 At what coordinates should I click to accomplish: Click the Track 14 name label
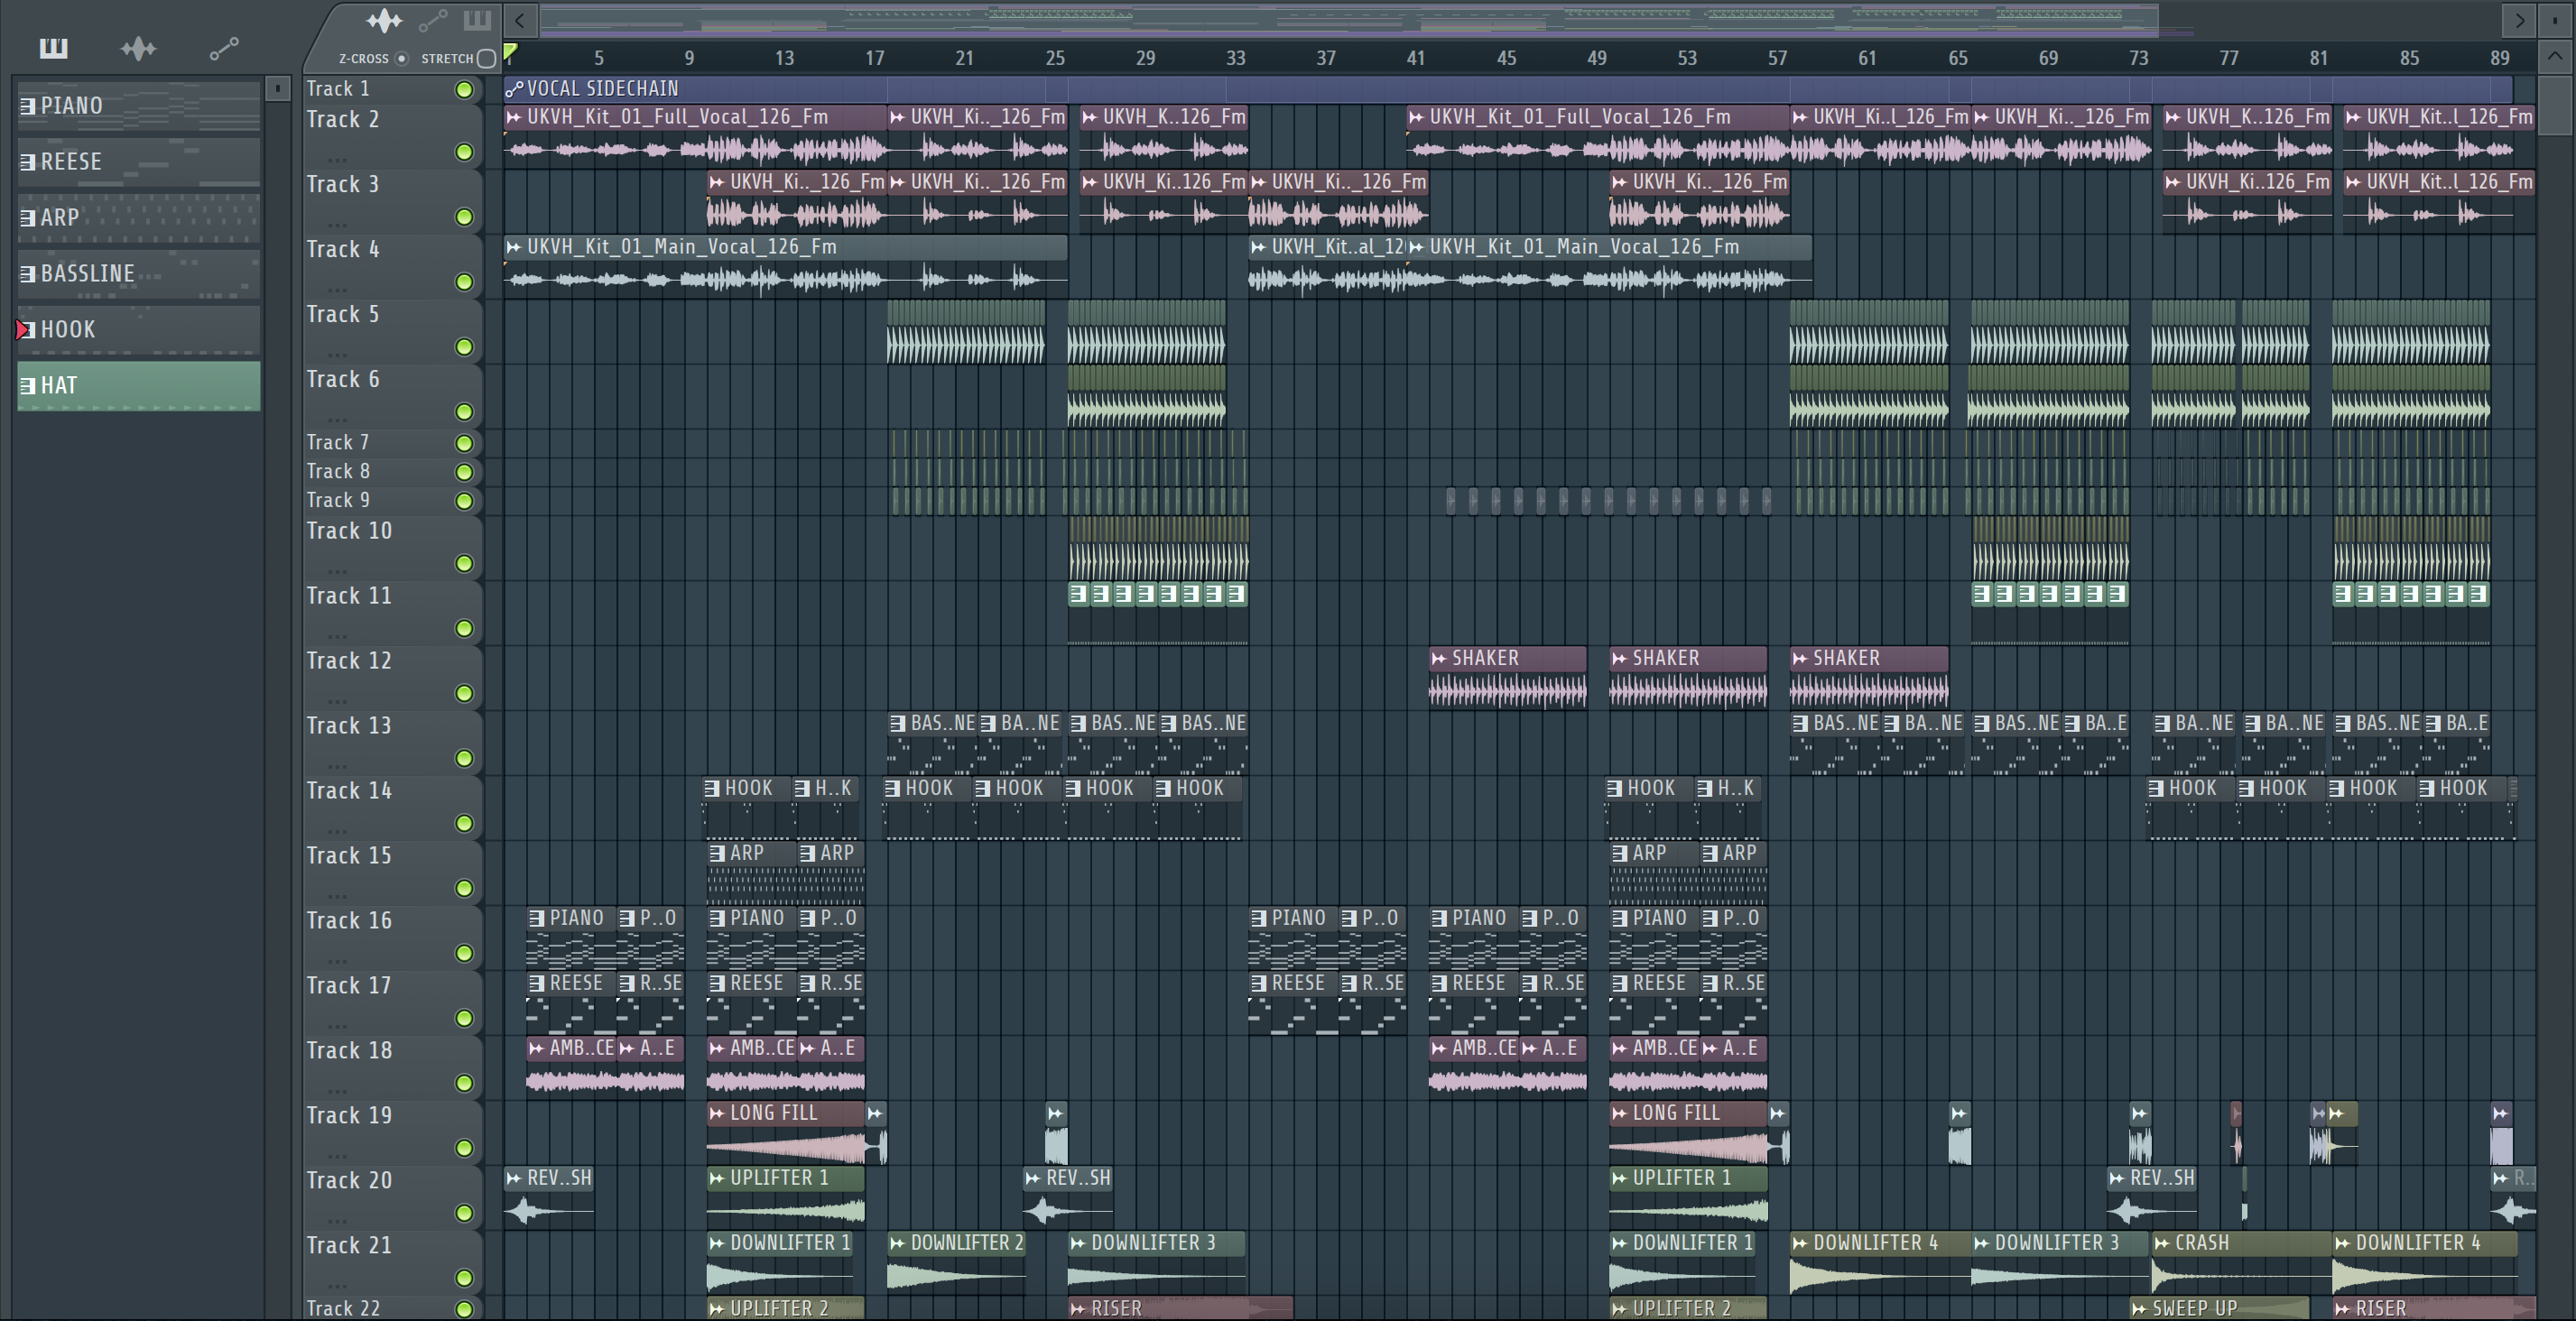click(x=349, y=791)
